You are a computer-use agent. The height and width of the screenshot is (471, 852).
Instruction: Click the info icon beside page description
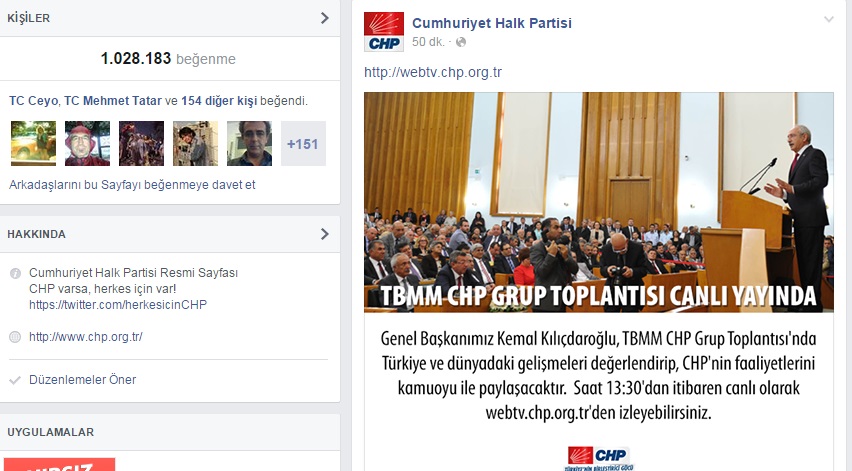pos(15,273)
